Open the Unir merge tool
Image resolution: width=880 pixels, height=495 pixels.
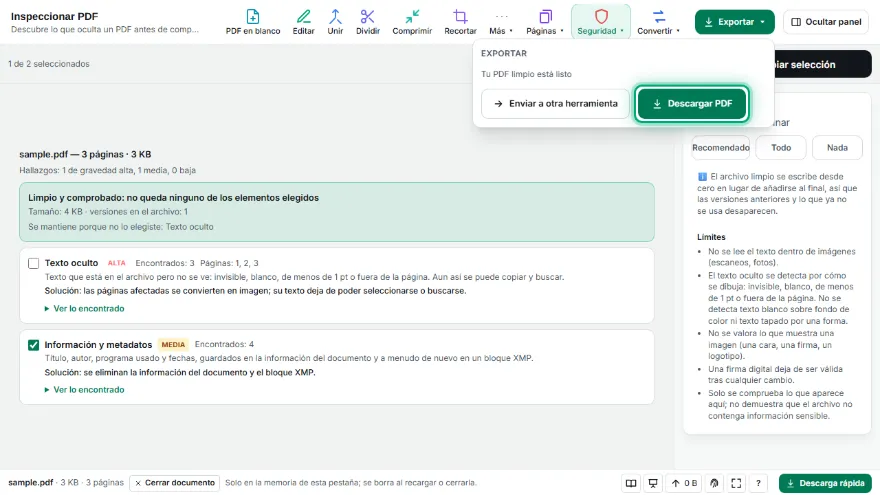[x=335, y=22]
